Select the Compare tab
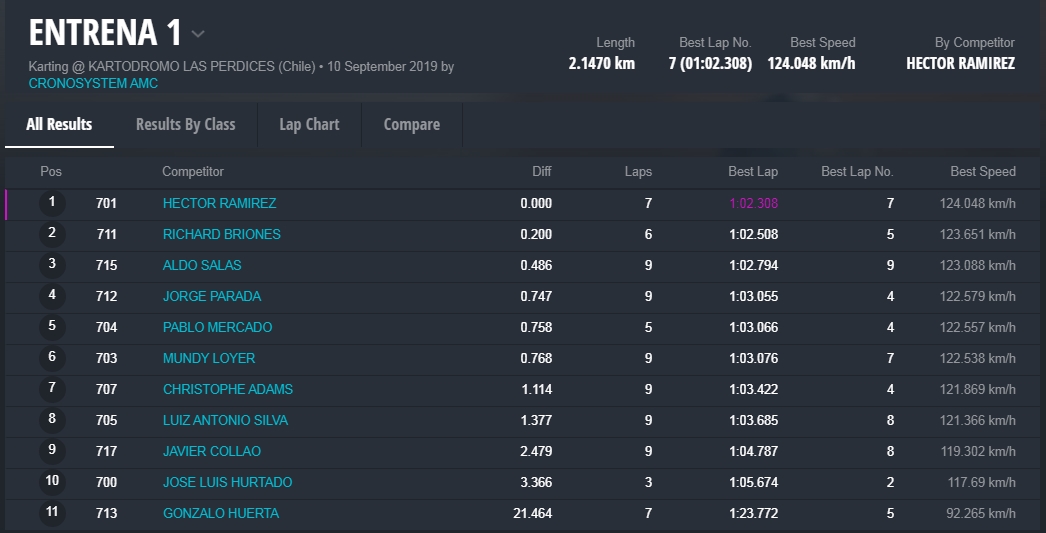 [411, 124]
